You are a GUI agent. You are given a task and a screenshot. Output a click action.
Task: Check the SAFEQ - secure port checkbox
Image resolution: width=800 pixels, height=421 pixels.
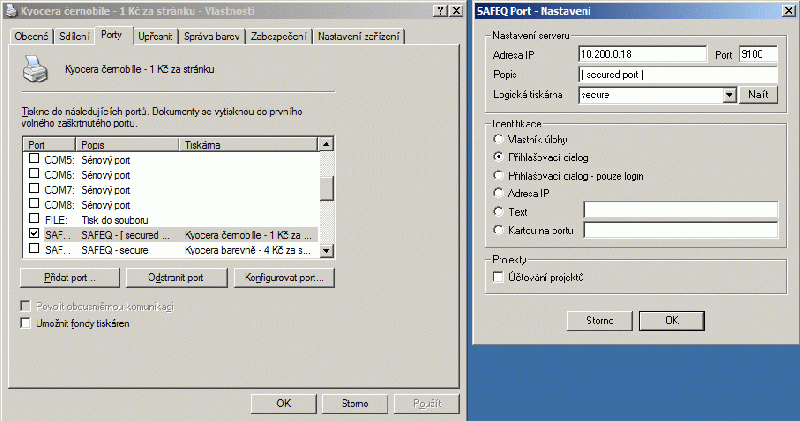pyautogui.click(x=34, y=249)
